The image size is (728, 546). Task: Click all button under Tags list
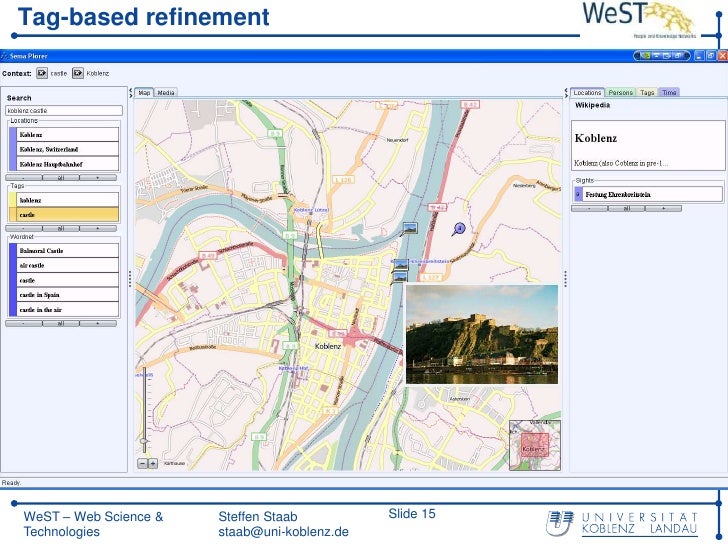(x=61, y=228)
